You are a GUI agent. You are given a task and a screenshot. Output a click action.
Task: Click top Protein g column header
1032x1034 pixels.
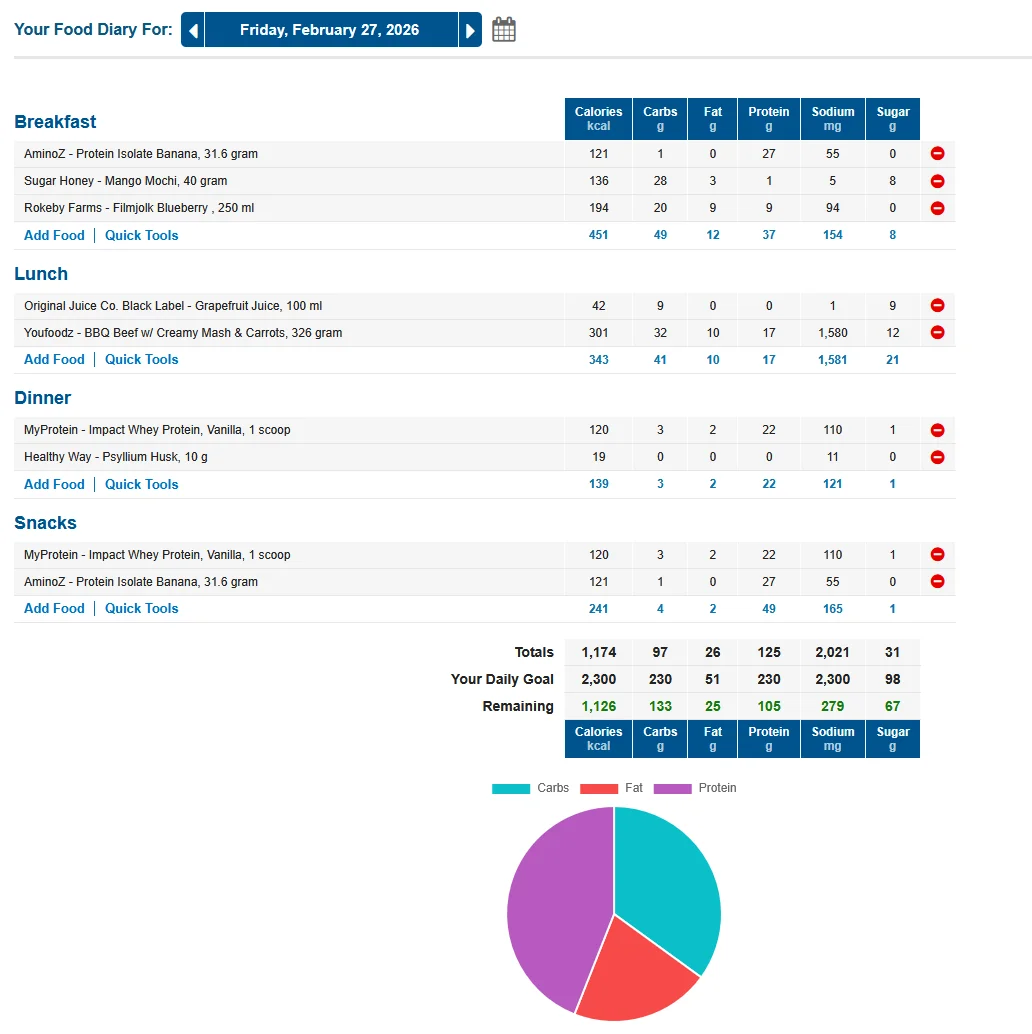pyautogui.click(x=768, y=119)
